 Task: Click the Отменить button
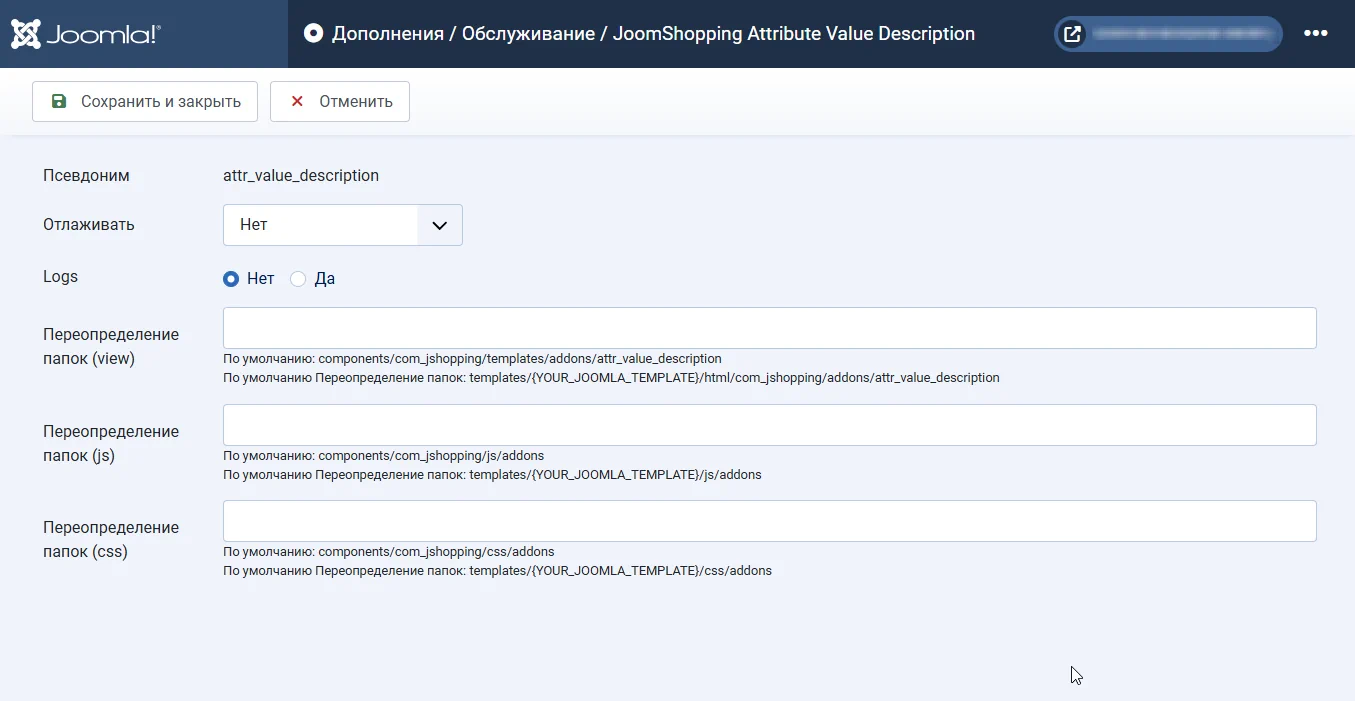point(340,101)
